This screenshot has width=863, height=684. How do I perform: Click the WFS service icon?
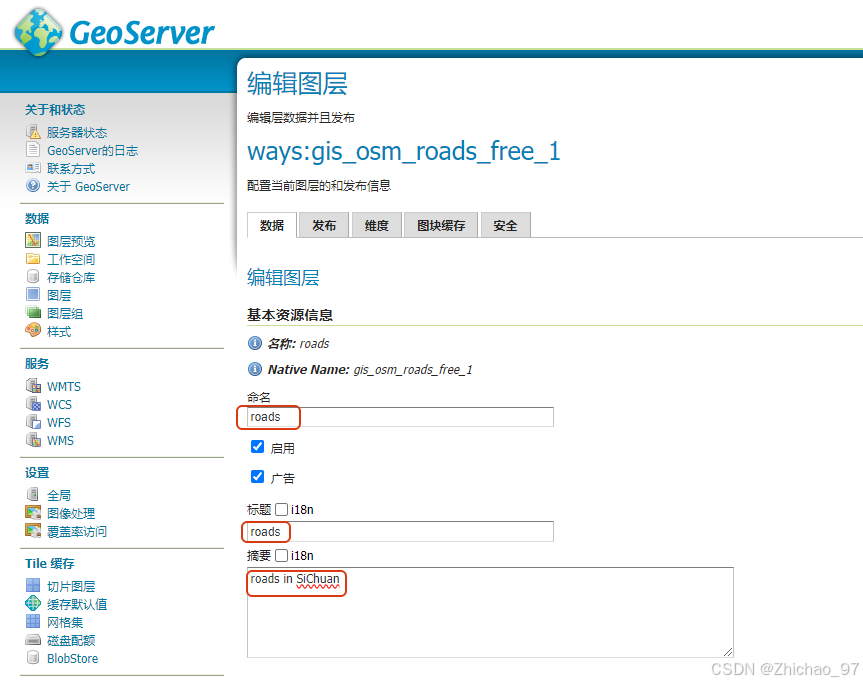point(34,422)
